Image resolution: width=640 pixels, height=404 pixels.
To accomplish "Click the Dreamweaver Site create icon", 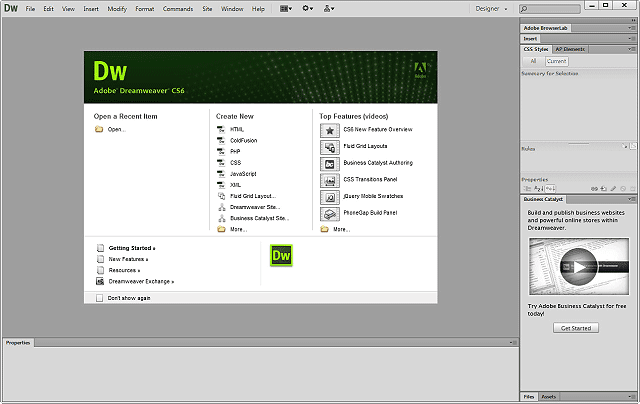I will tap(221, 207).
